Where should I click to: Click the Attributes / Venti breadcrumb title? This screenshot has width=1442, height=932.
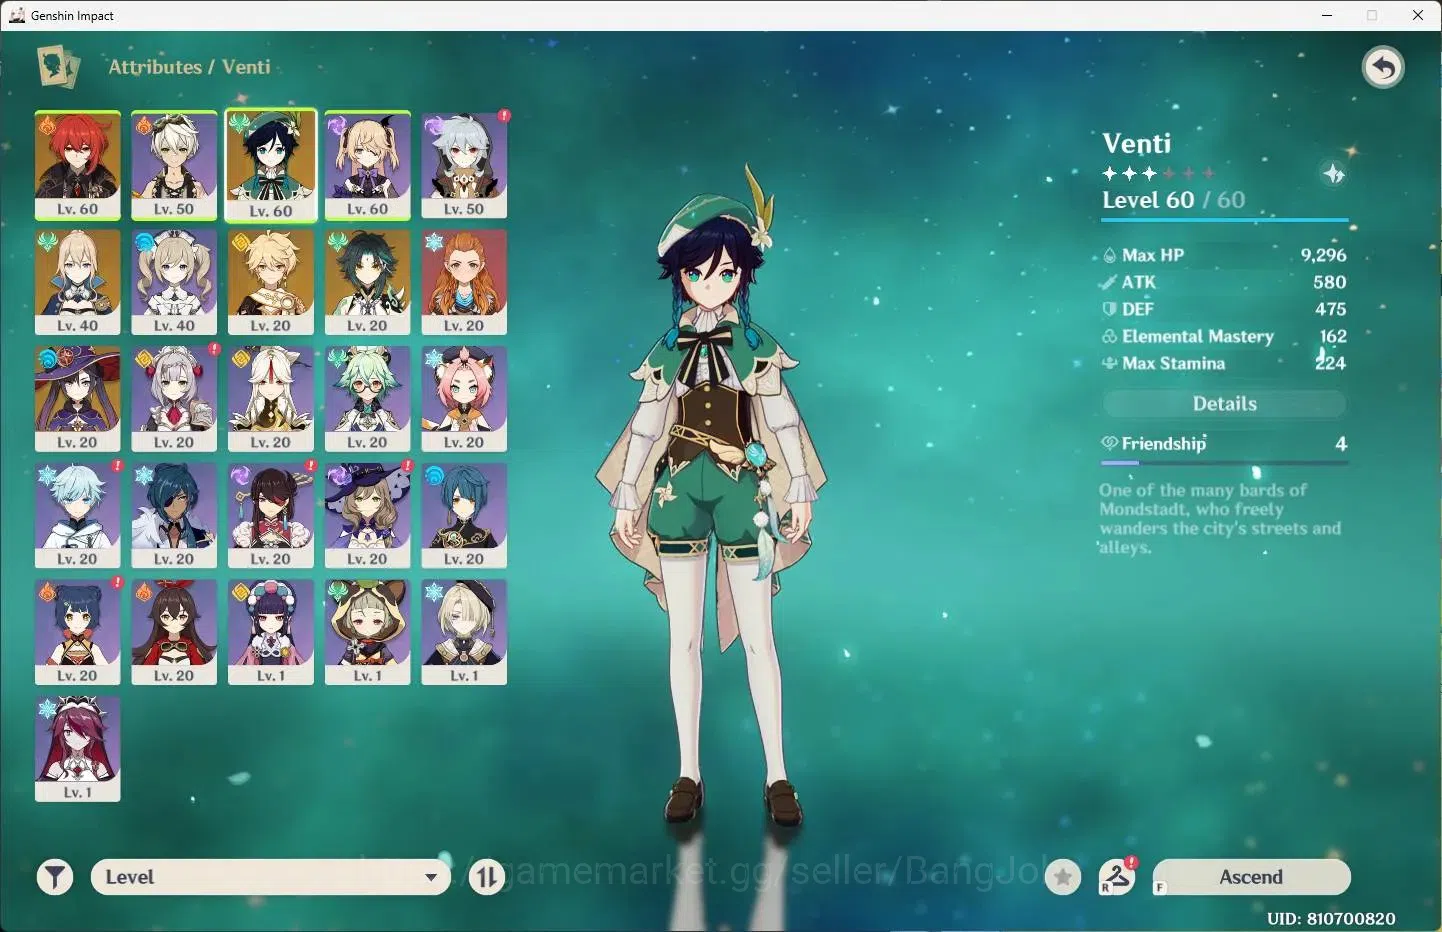189,67
